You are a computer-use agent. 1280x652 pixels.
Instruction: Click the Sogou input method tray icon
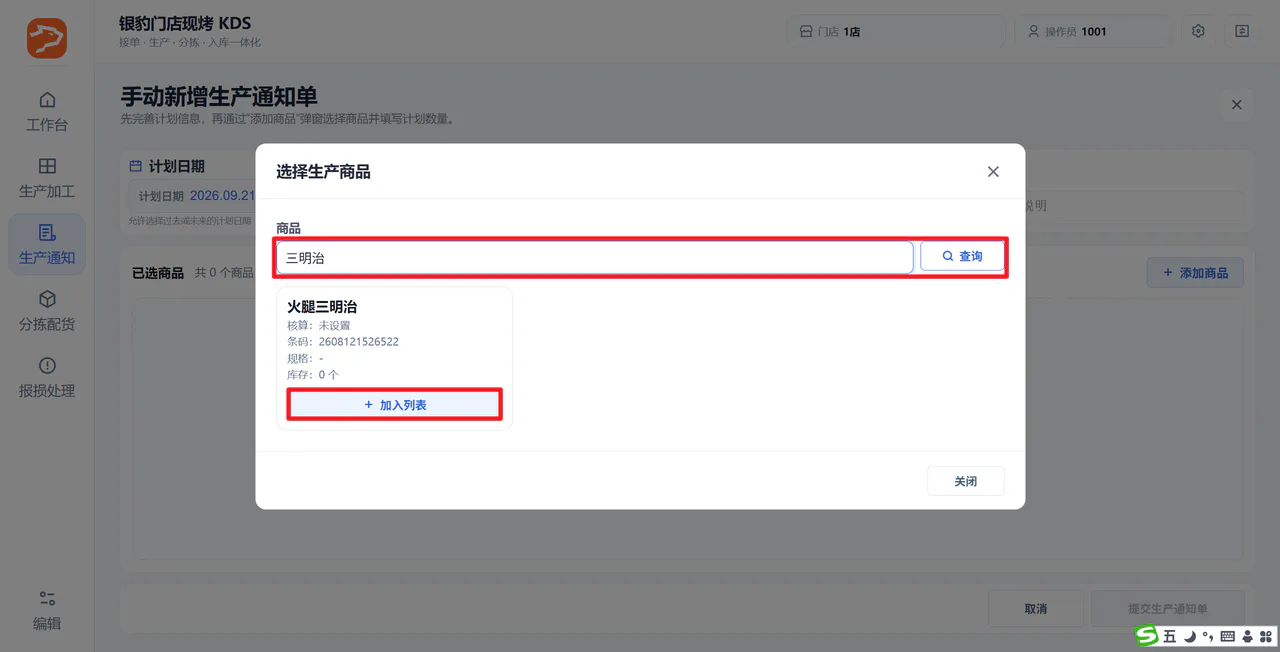click(x=1147, y=636)
